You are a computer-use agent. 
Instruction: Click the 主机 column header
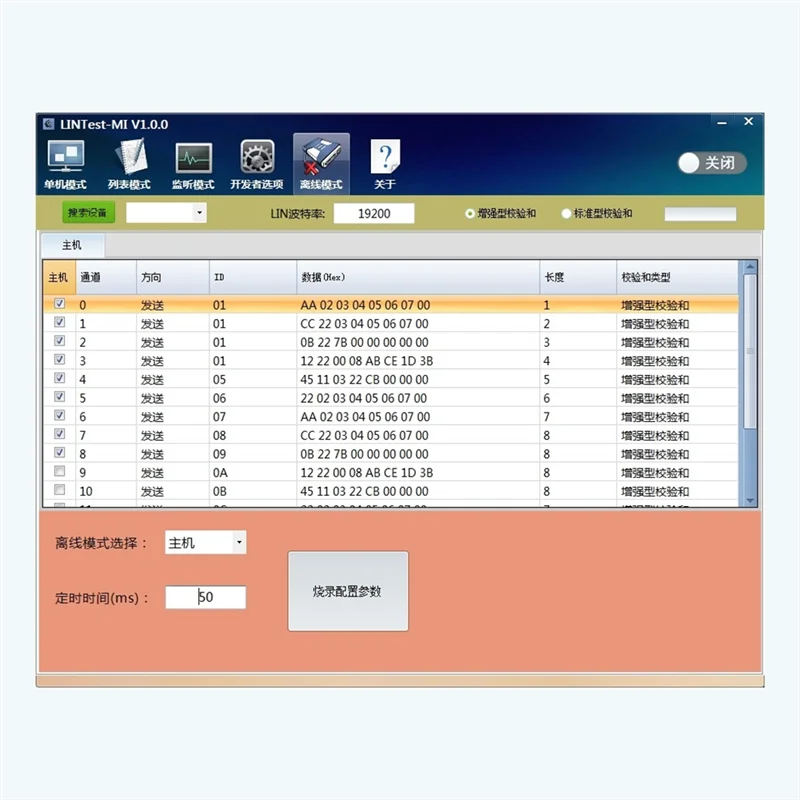pyautogui.click(x=59, y=277)
